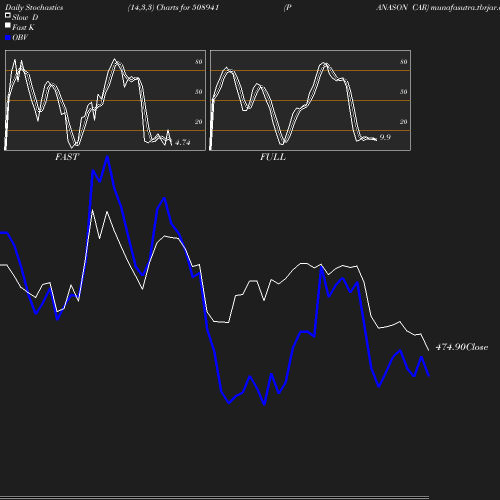The image size is (500, 500).
Task: Click the 'Fast K' legend label
Action: point(23,27)
